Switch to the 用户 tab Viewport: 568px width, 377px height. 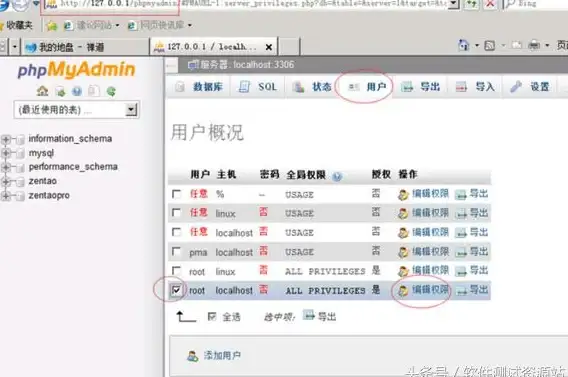(x=367, y=87)
